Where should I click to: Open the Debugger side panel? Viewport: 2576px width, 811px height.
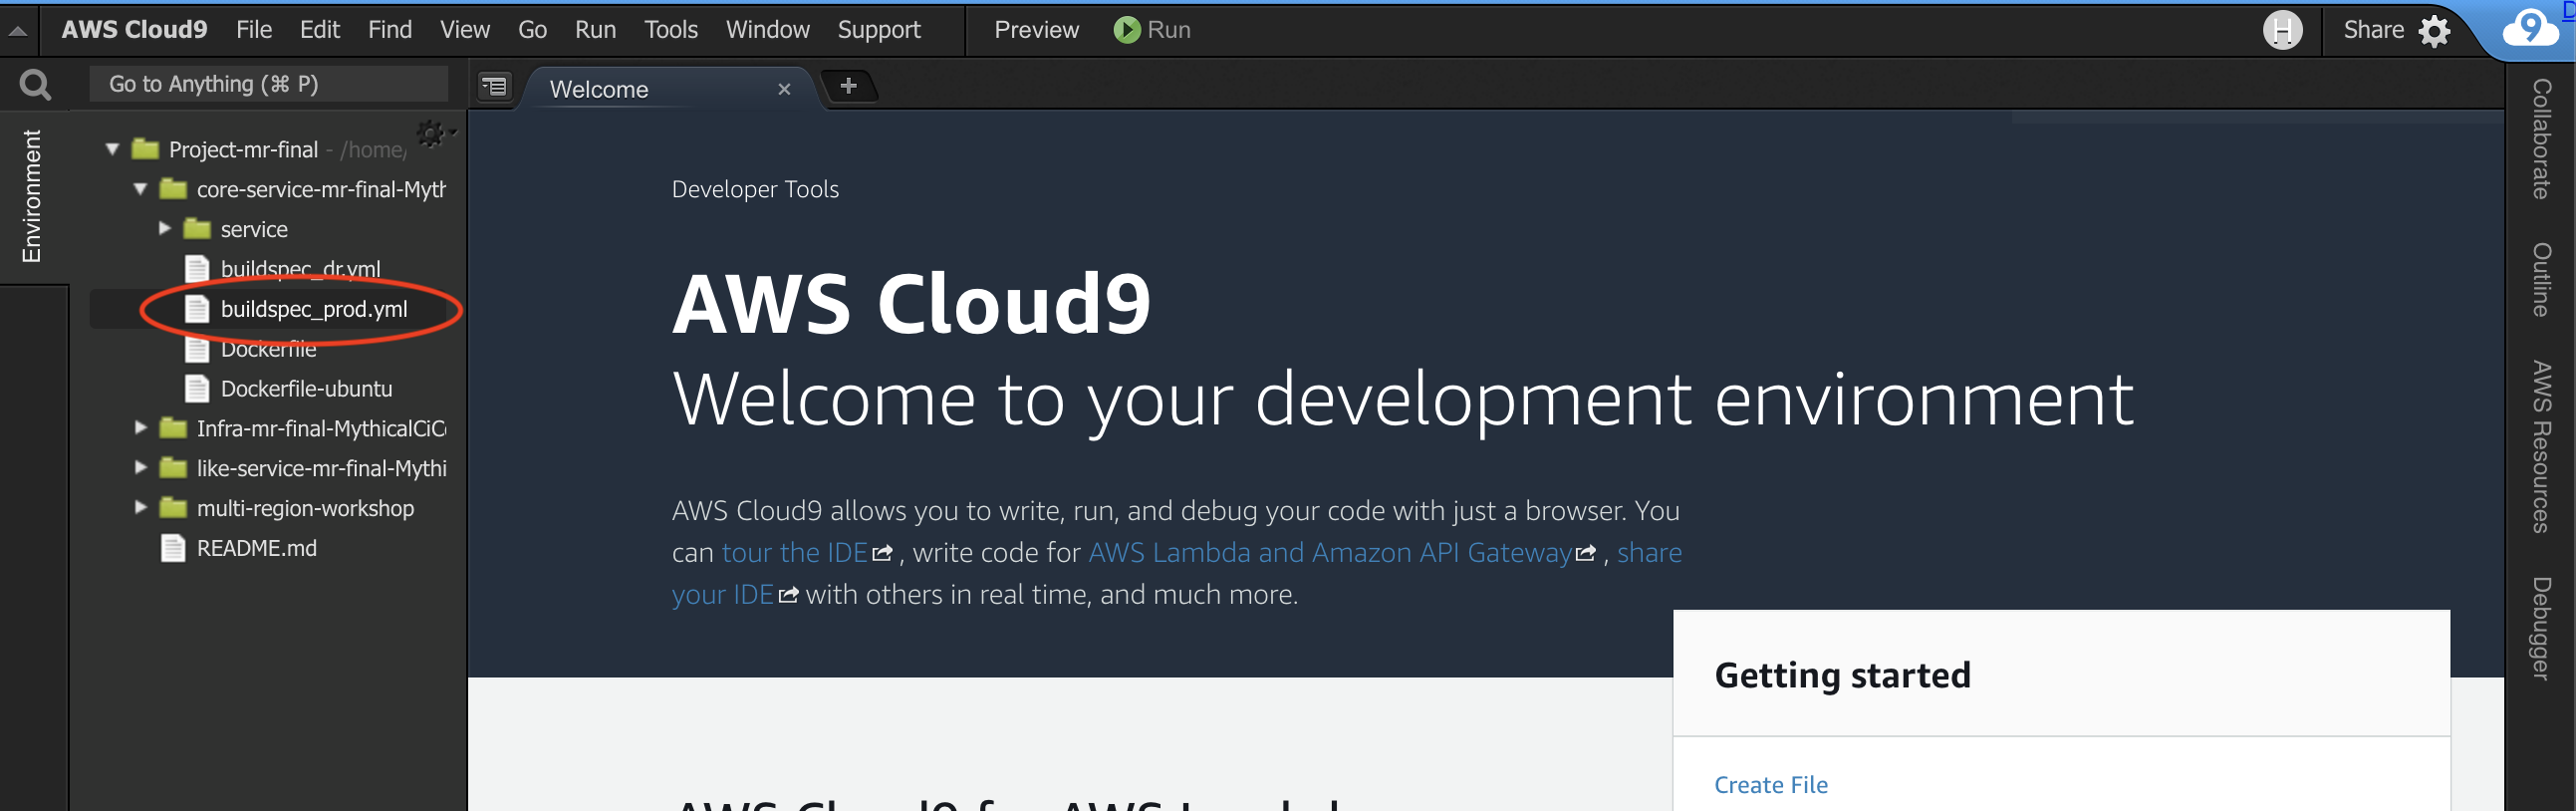2540,628
